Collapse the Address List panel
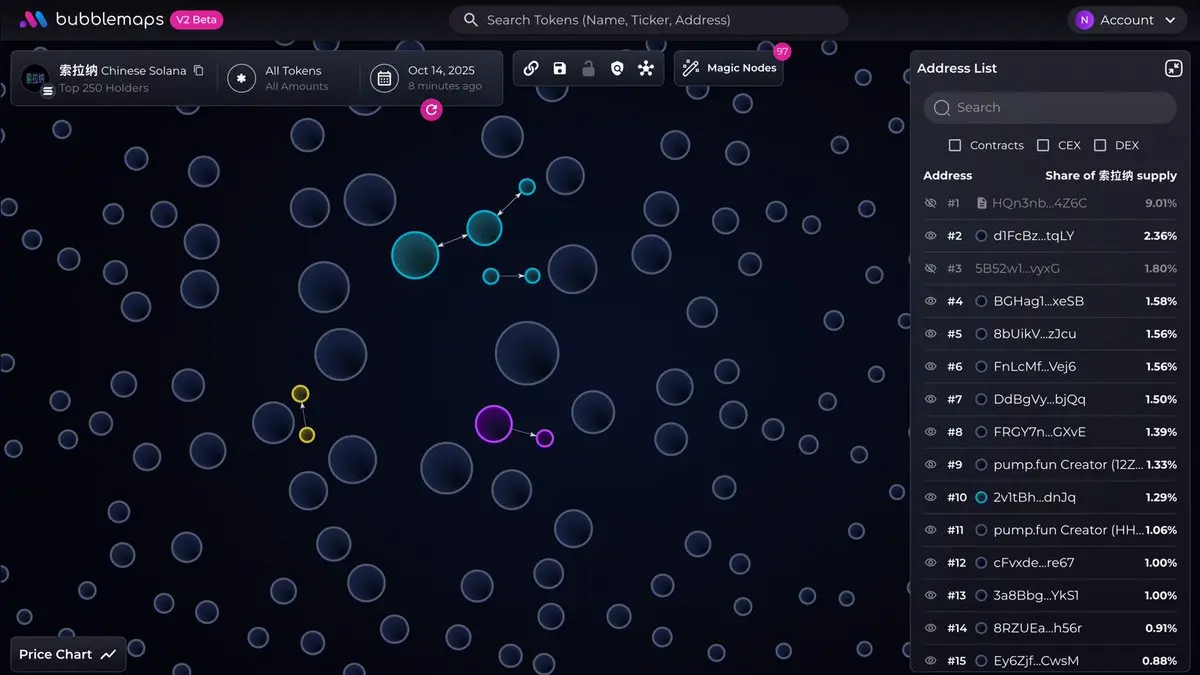1200x675 pixels. tap(1173, 68)
